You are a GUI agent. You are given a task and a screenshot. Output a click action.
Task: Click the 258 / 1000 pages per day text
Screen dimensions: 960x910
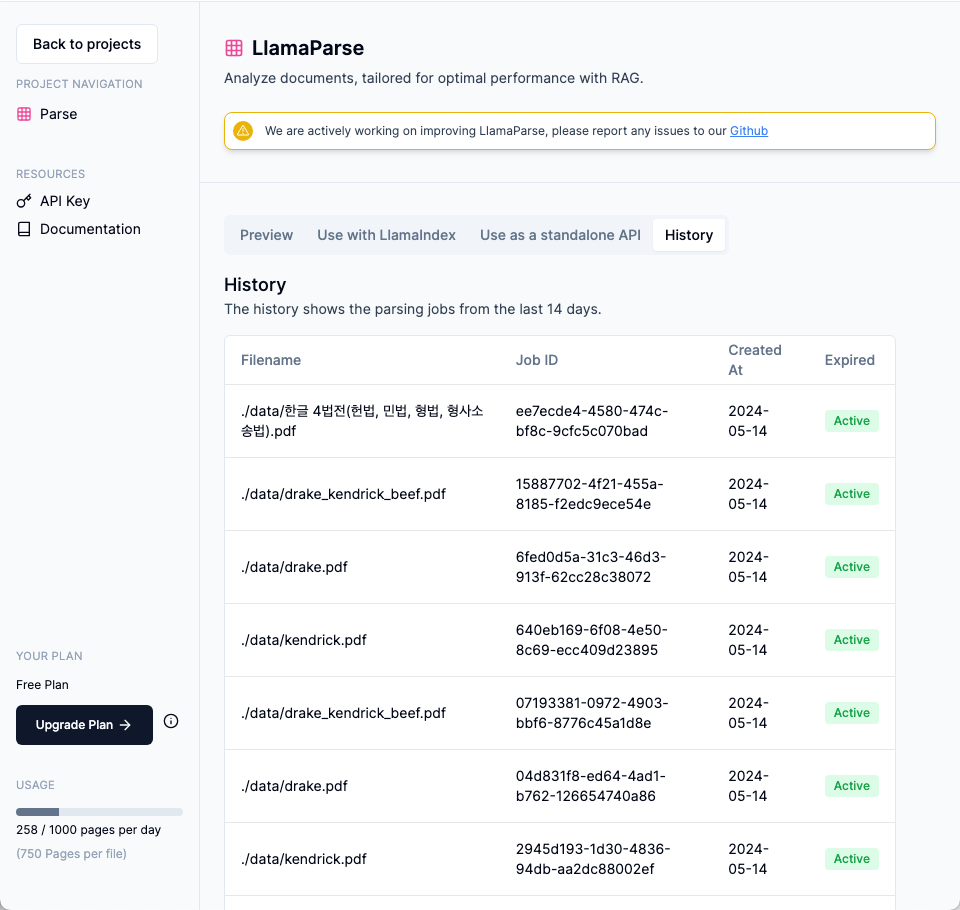coord(88,830)
